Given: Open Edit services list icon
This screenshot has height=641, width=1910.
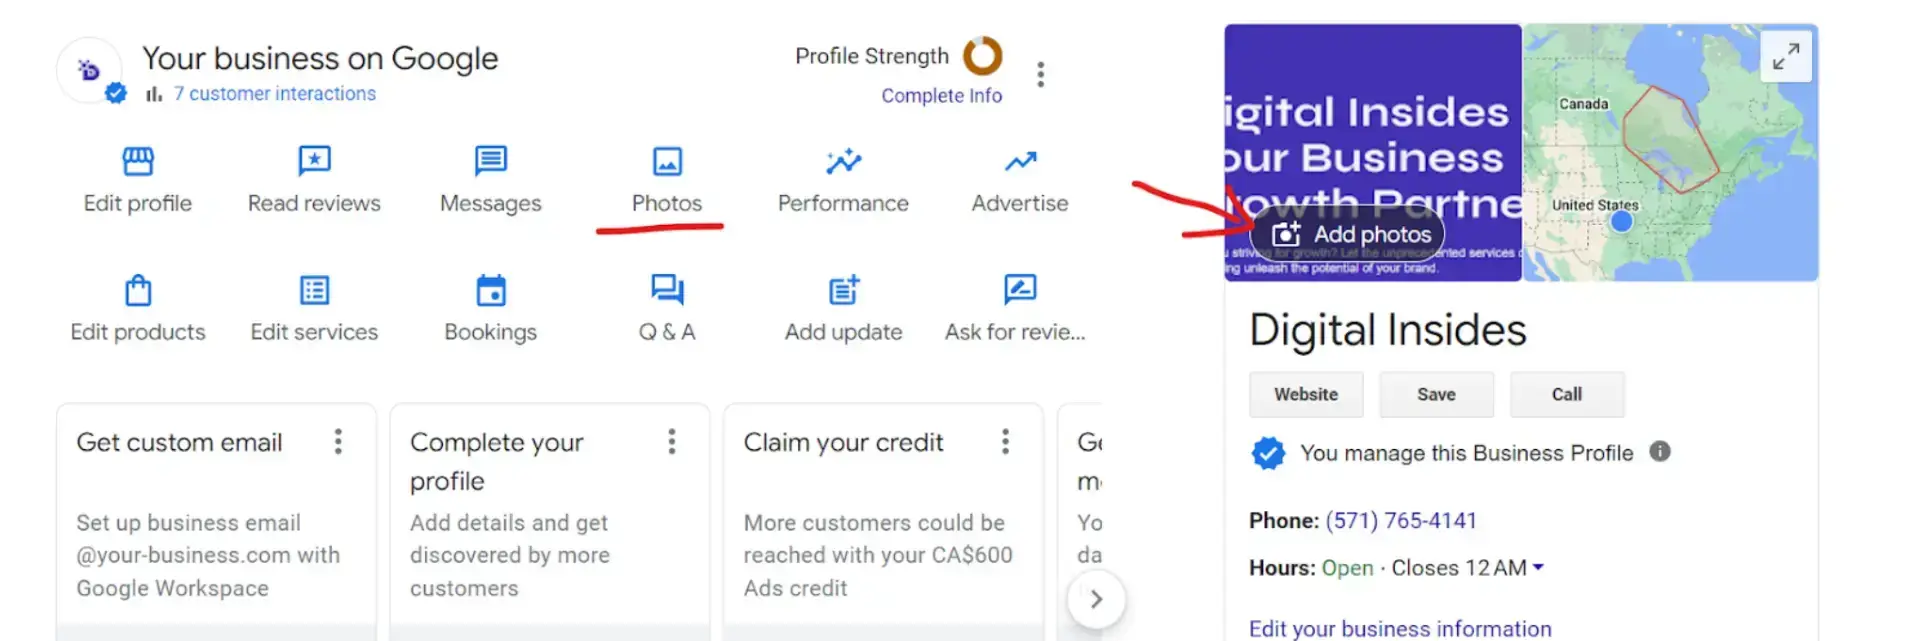Looking at the screenshot, I should pos(314,290).
